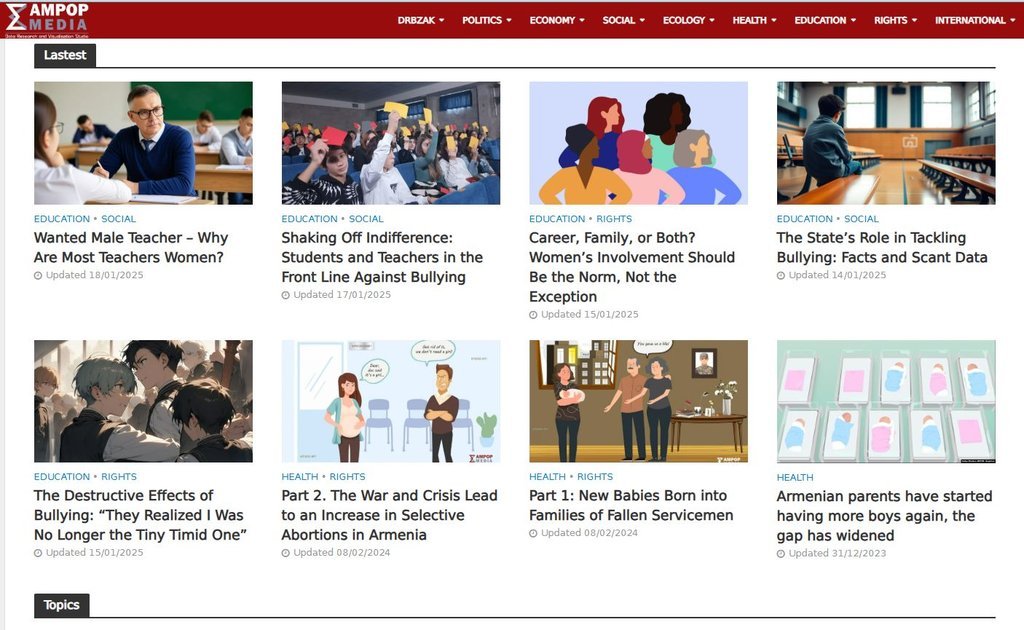1024x630 pixels.
Task: Click the anime-style bullying article image
Action: click(143, 401)
